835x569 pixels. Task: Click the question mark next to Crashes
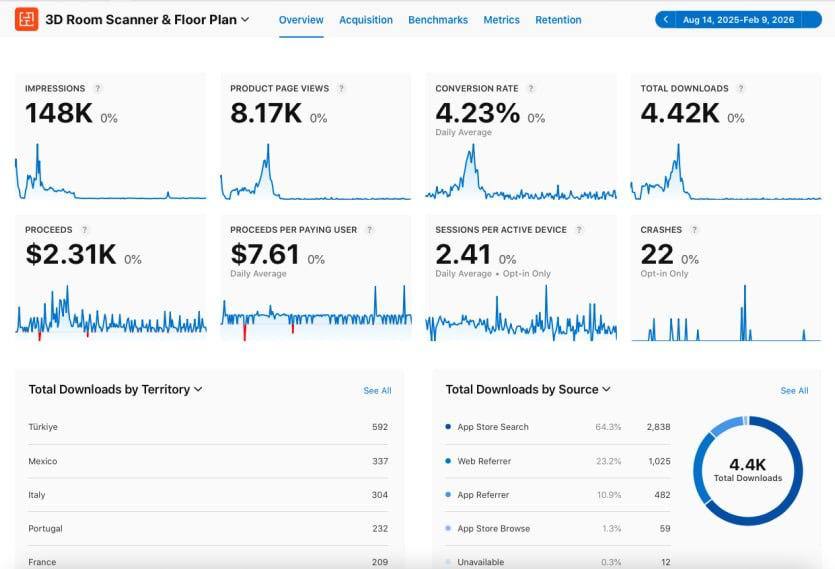694,230
